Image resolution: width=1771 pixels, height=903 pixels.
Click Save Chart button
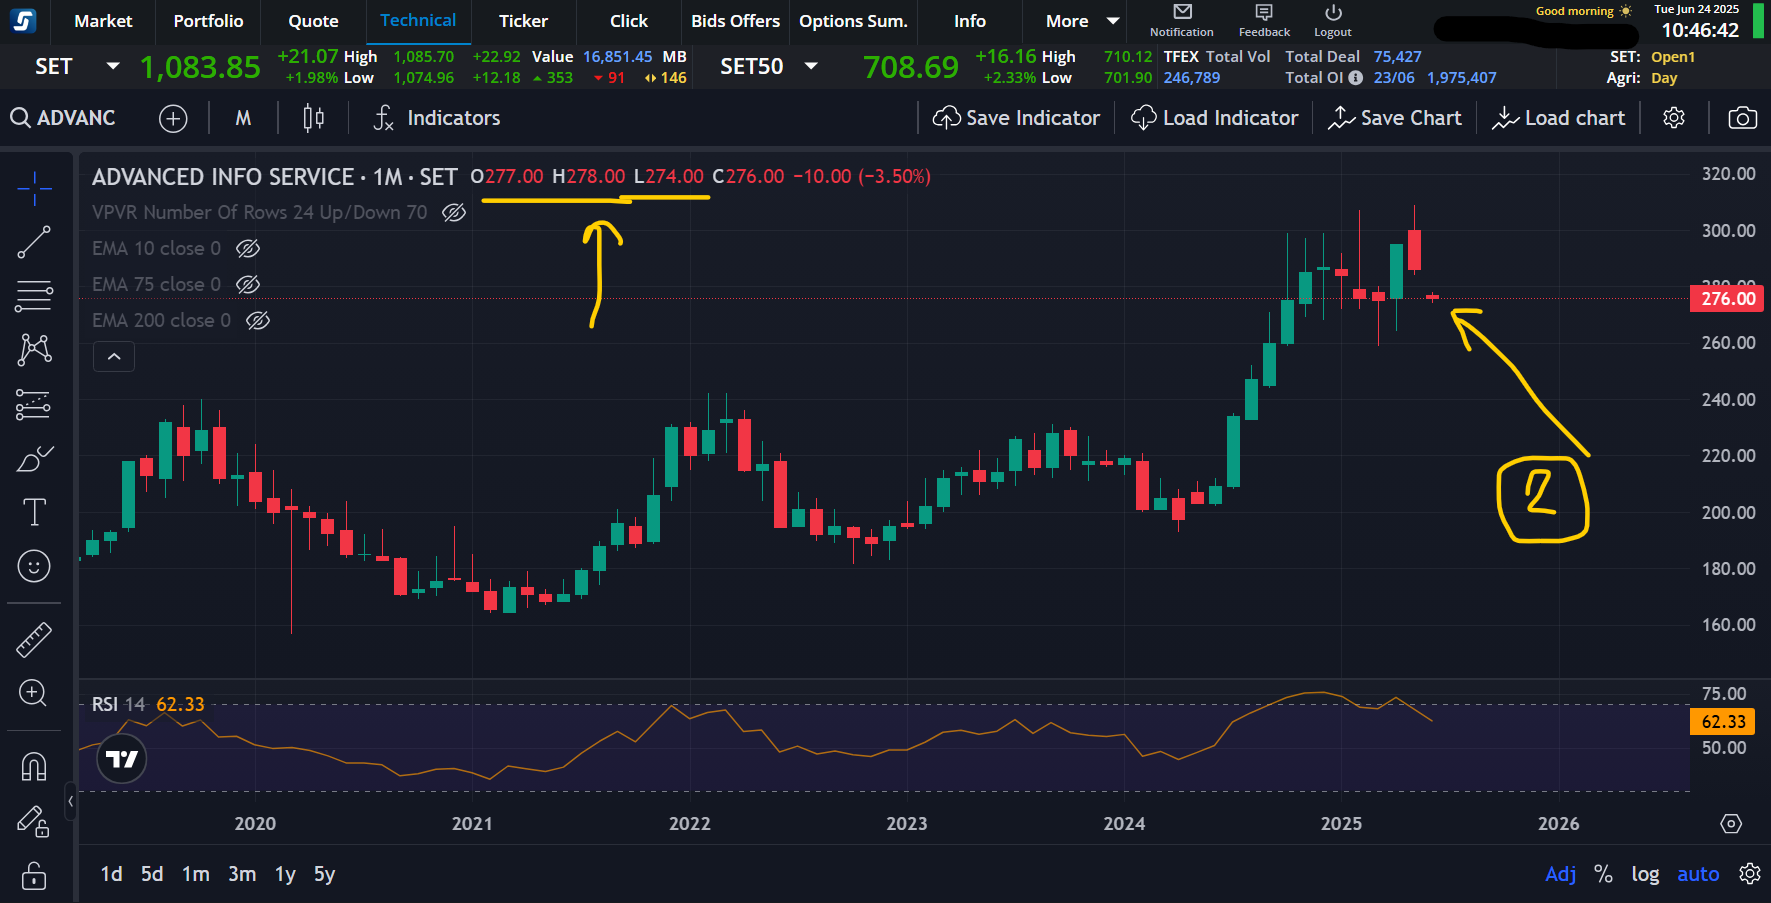coord(1395,118)
